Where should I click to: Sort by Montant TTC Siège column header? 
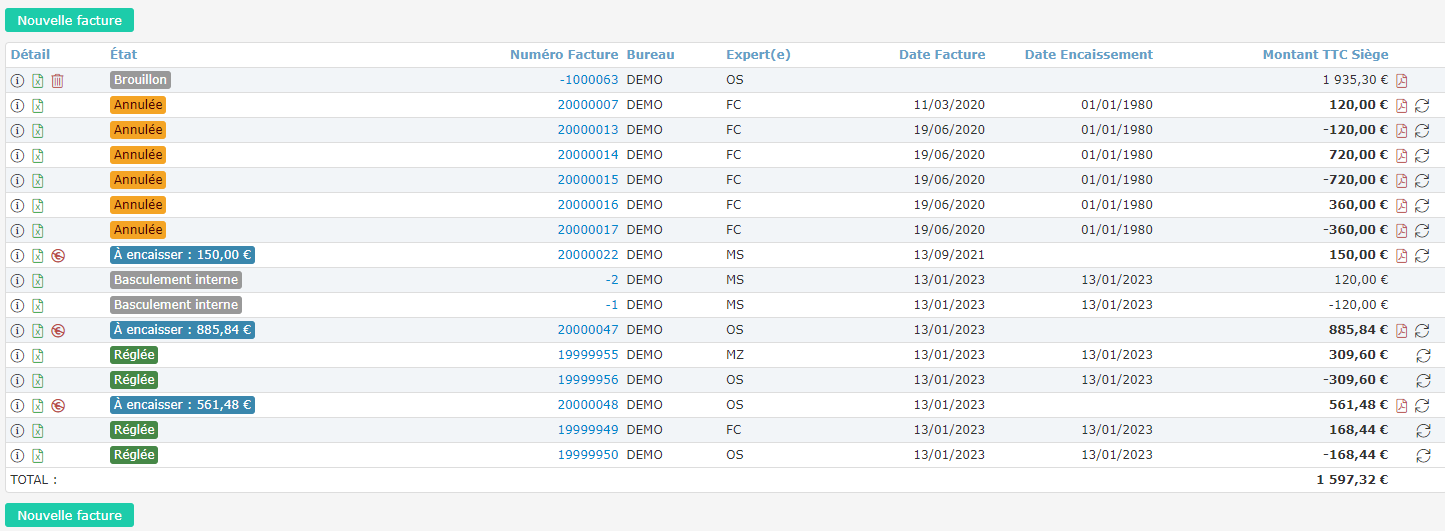pos(1325,55)
